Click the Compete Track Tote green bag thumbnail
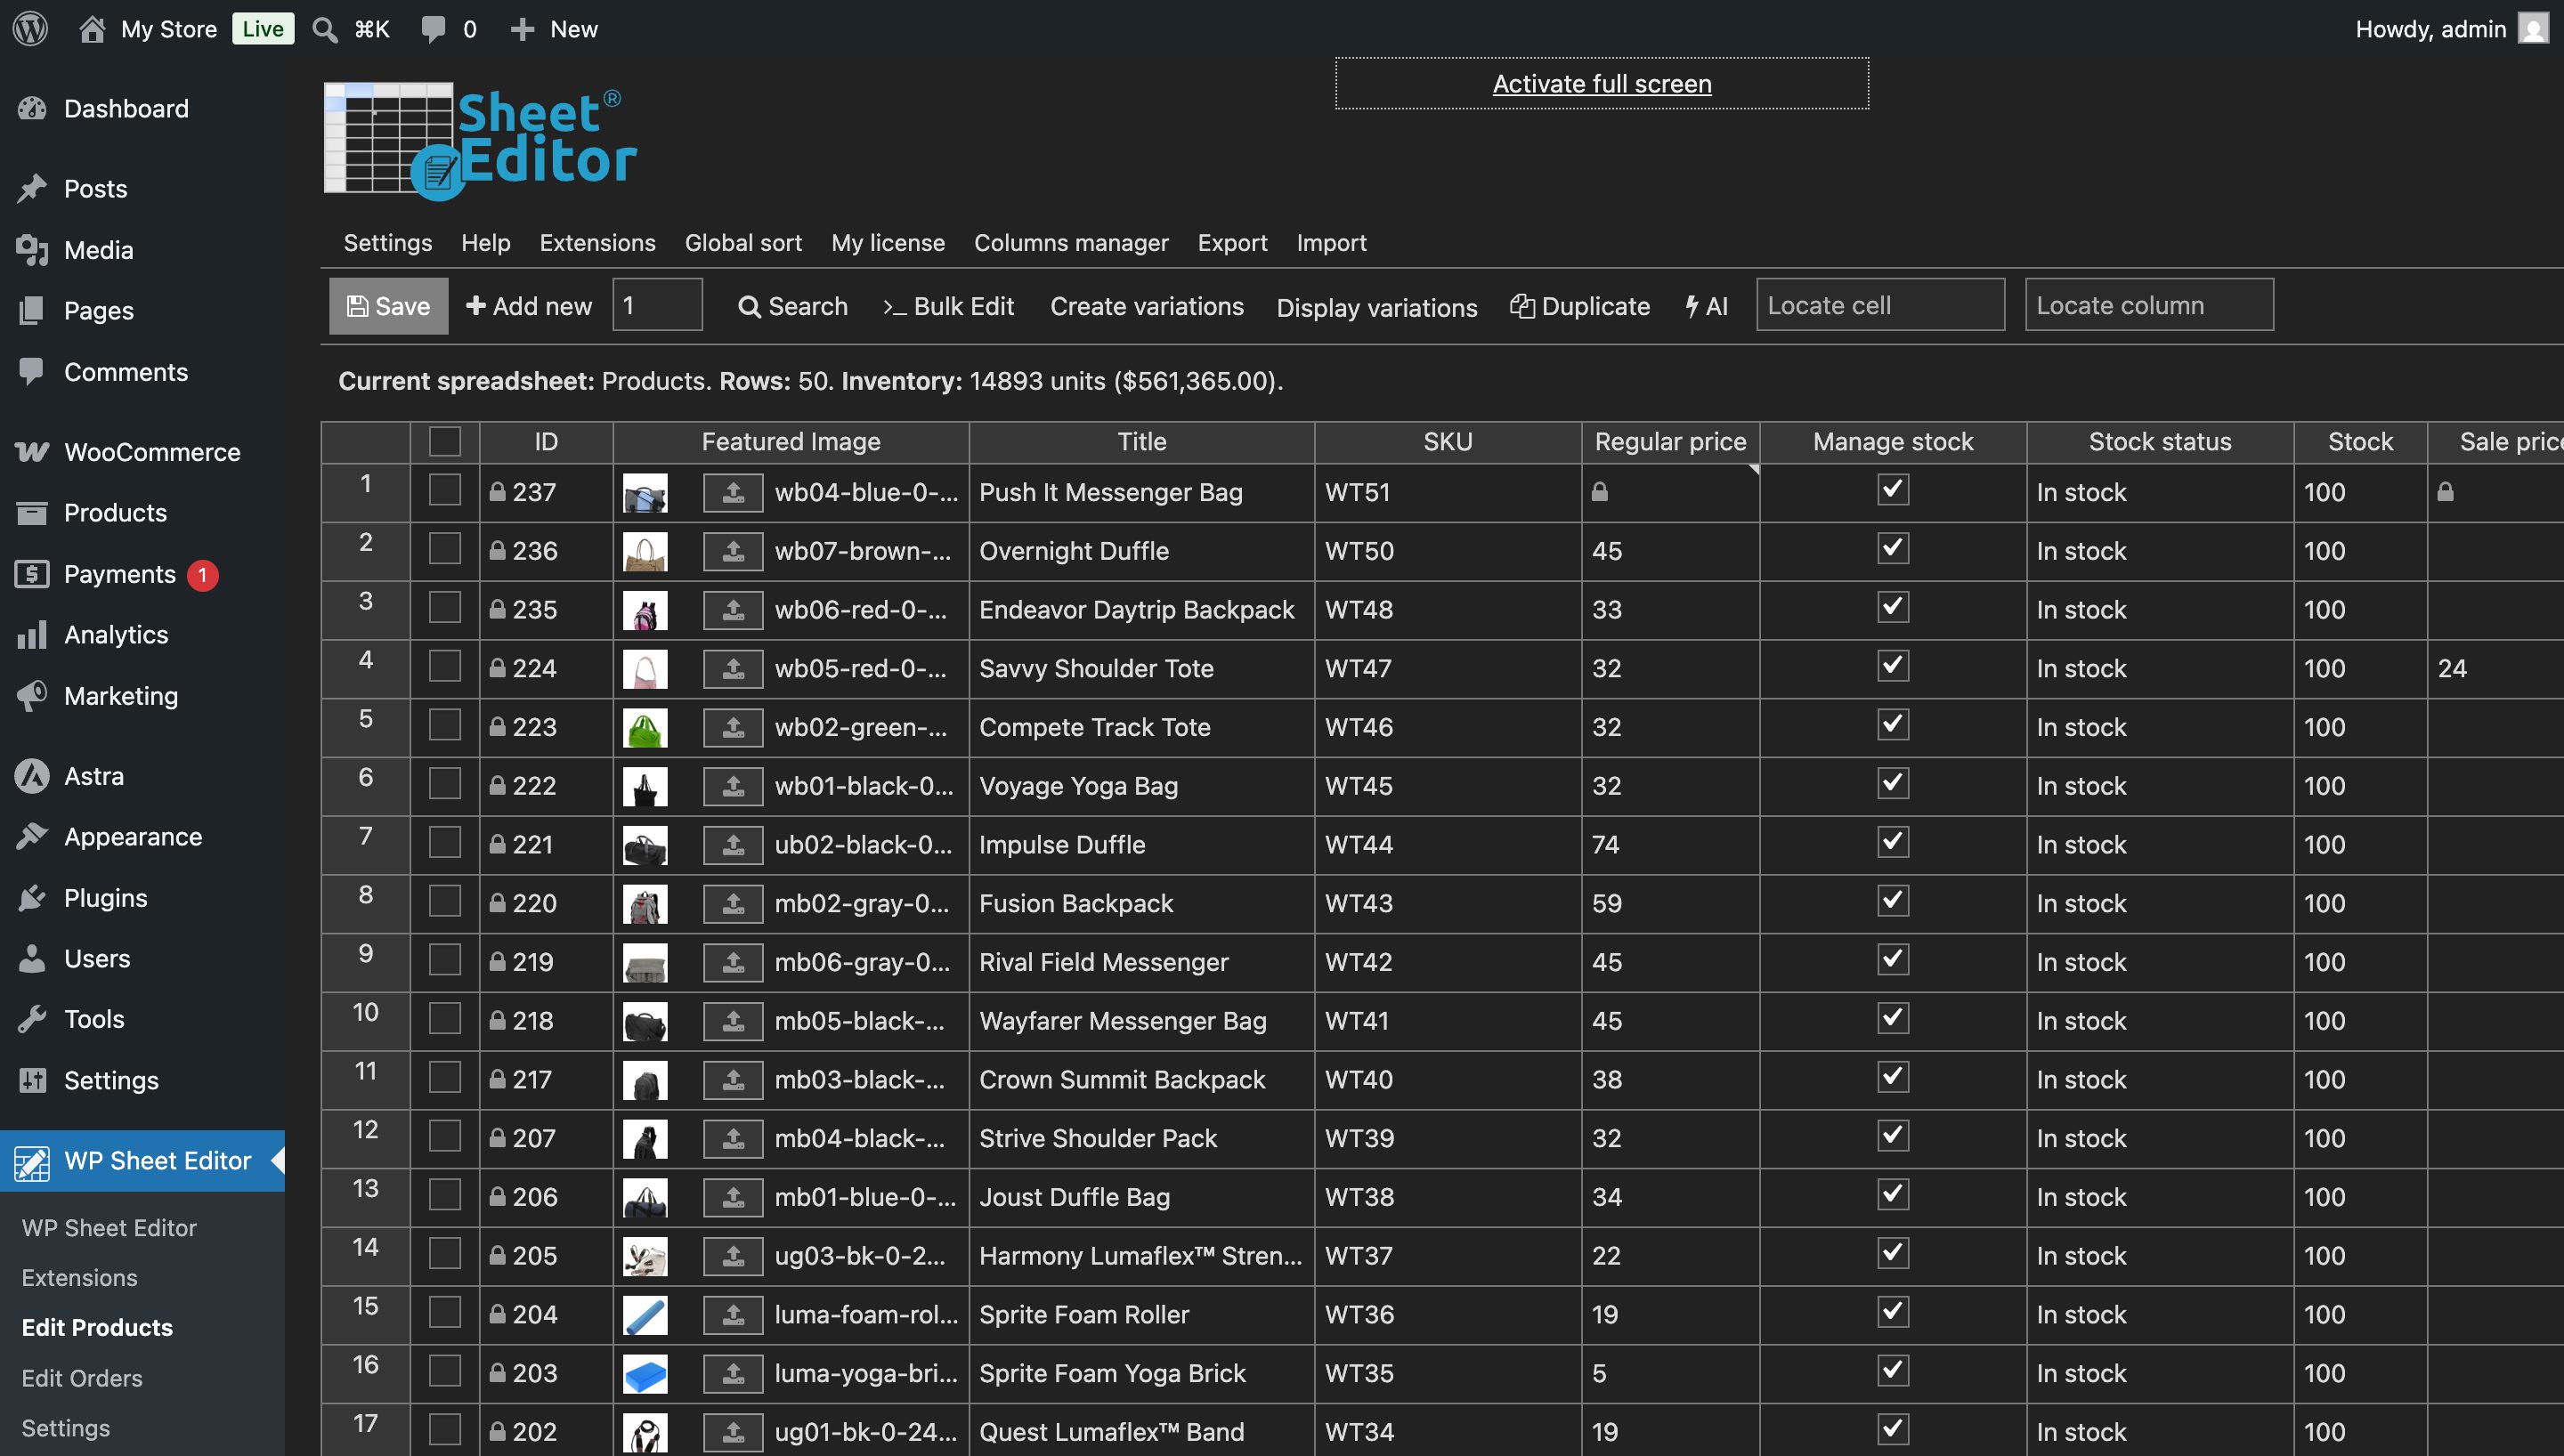 645,728
